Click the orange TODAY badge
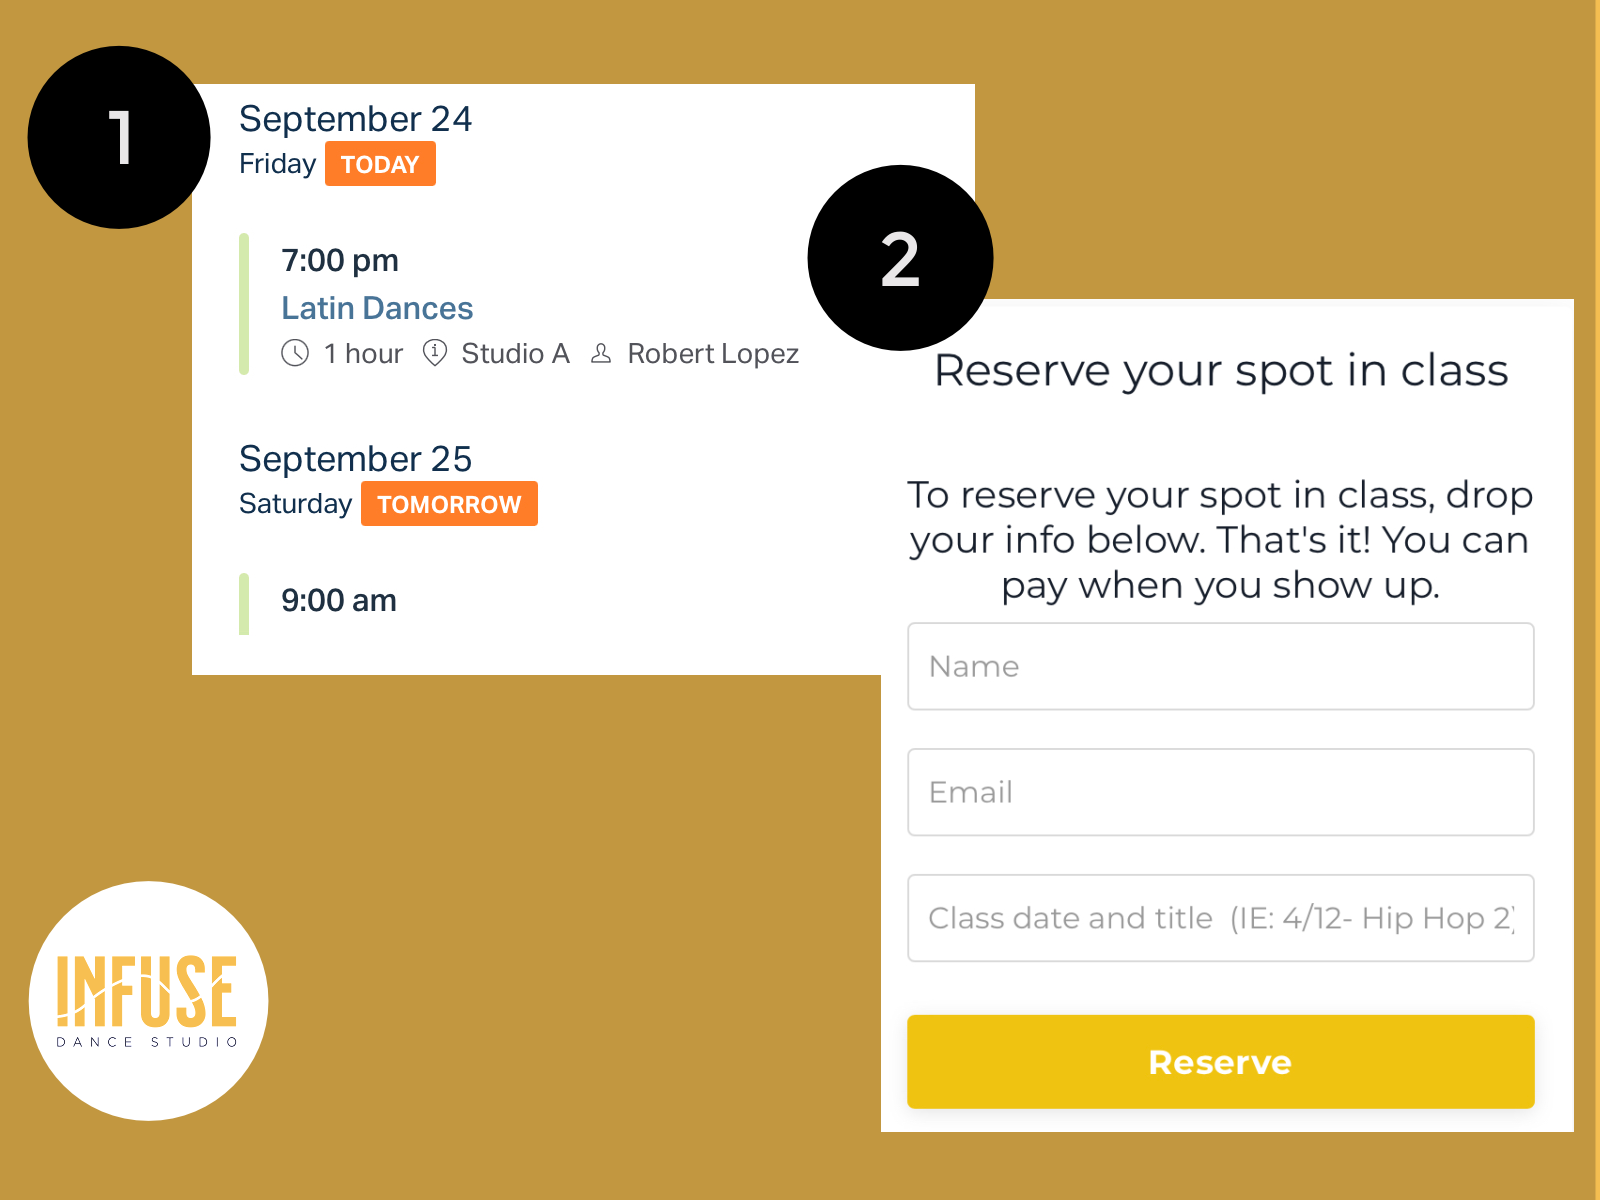 click(x=380, y=164)
